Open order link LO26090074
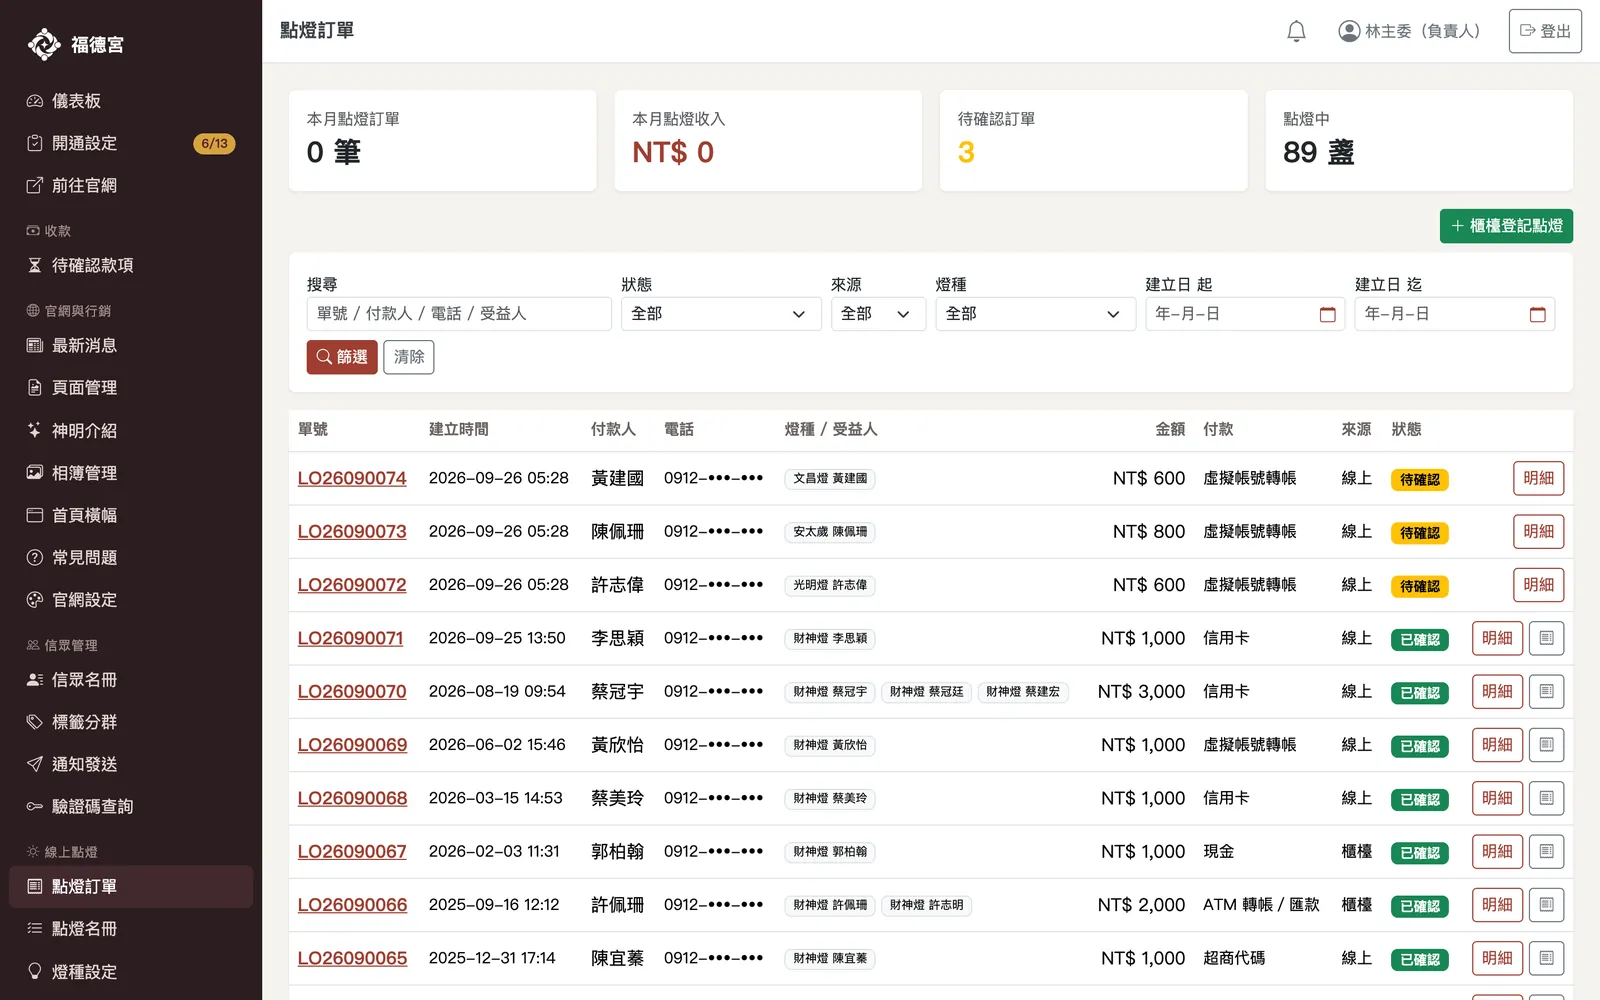This screenshot has width=1600, height=1000. [352, 478]
